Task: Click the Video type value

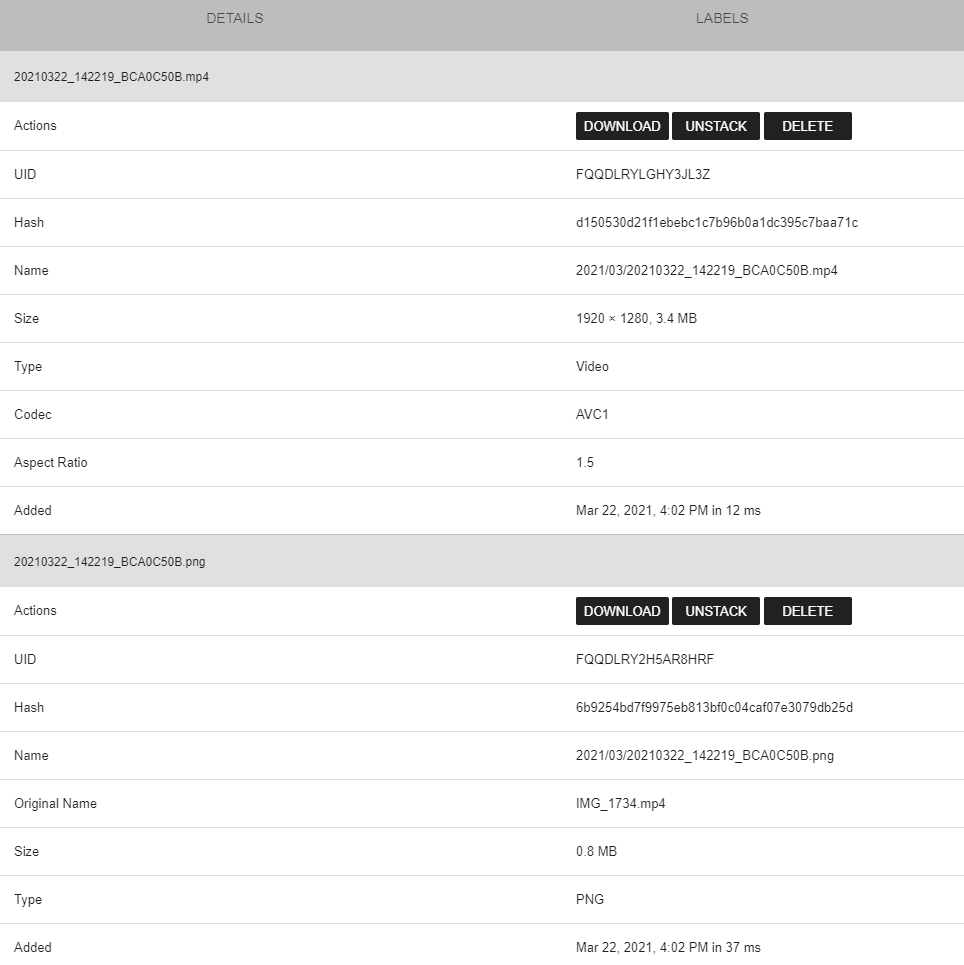Action: click(592, 367)
